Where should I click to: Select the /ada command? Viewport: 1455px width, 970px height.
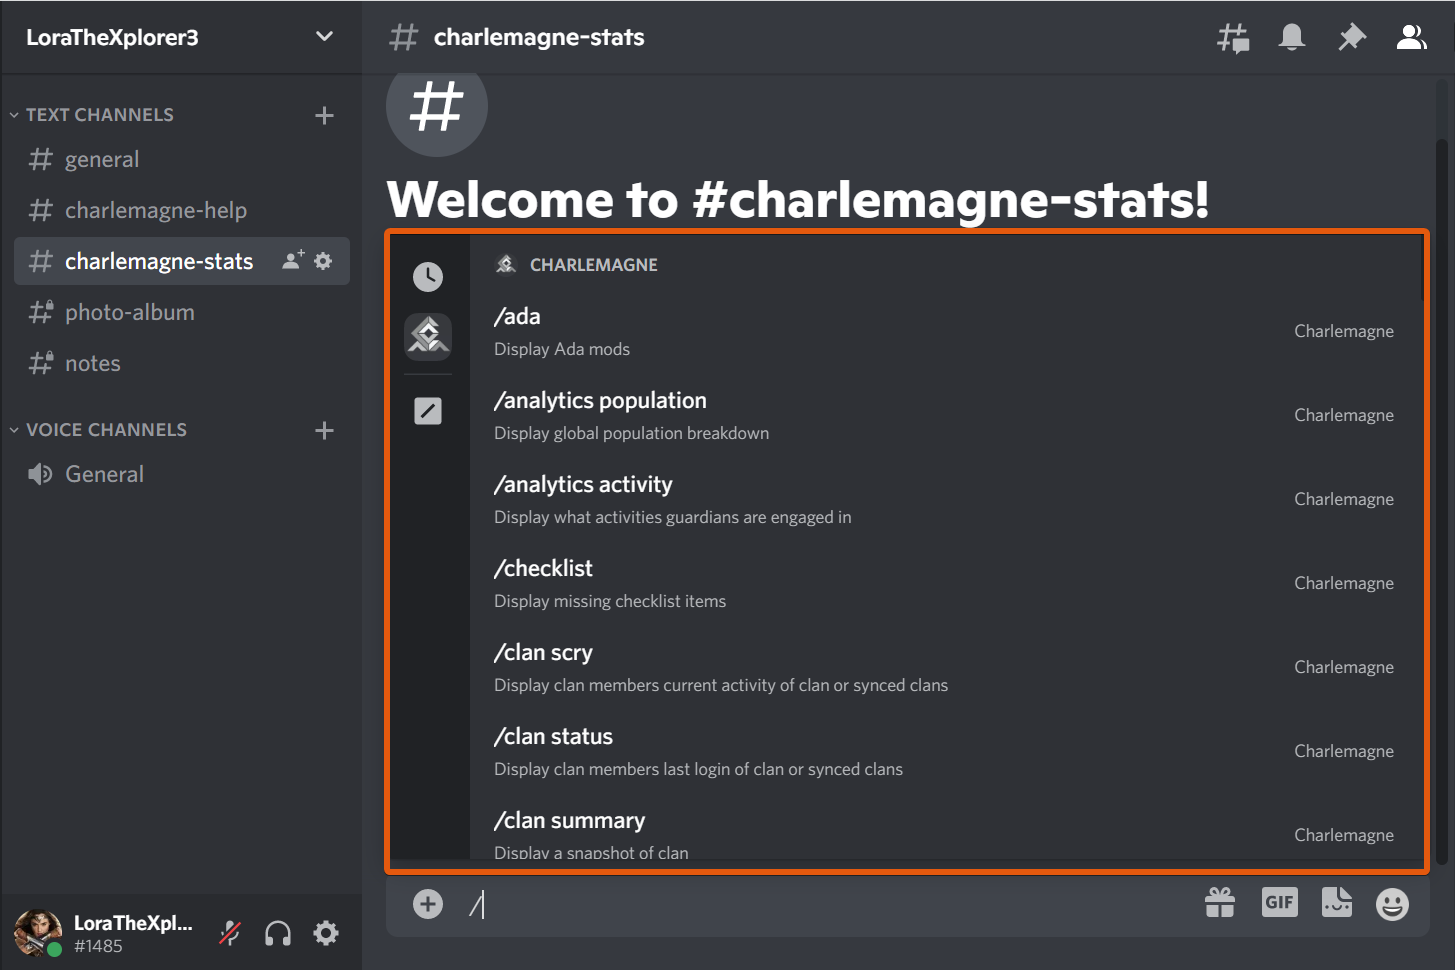tap(946, 332)
